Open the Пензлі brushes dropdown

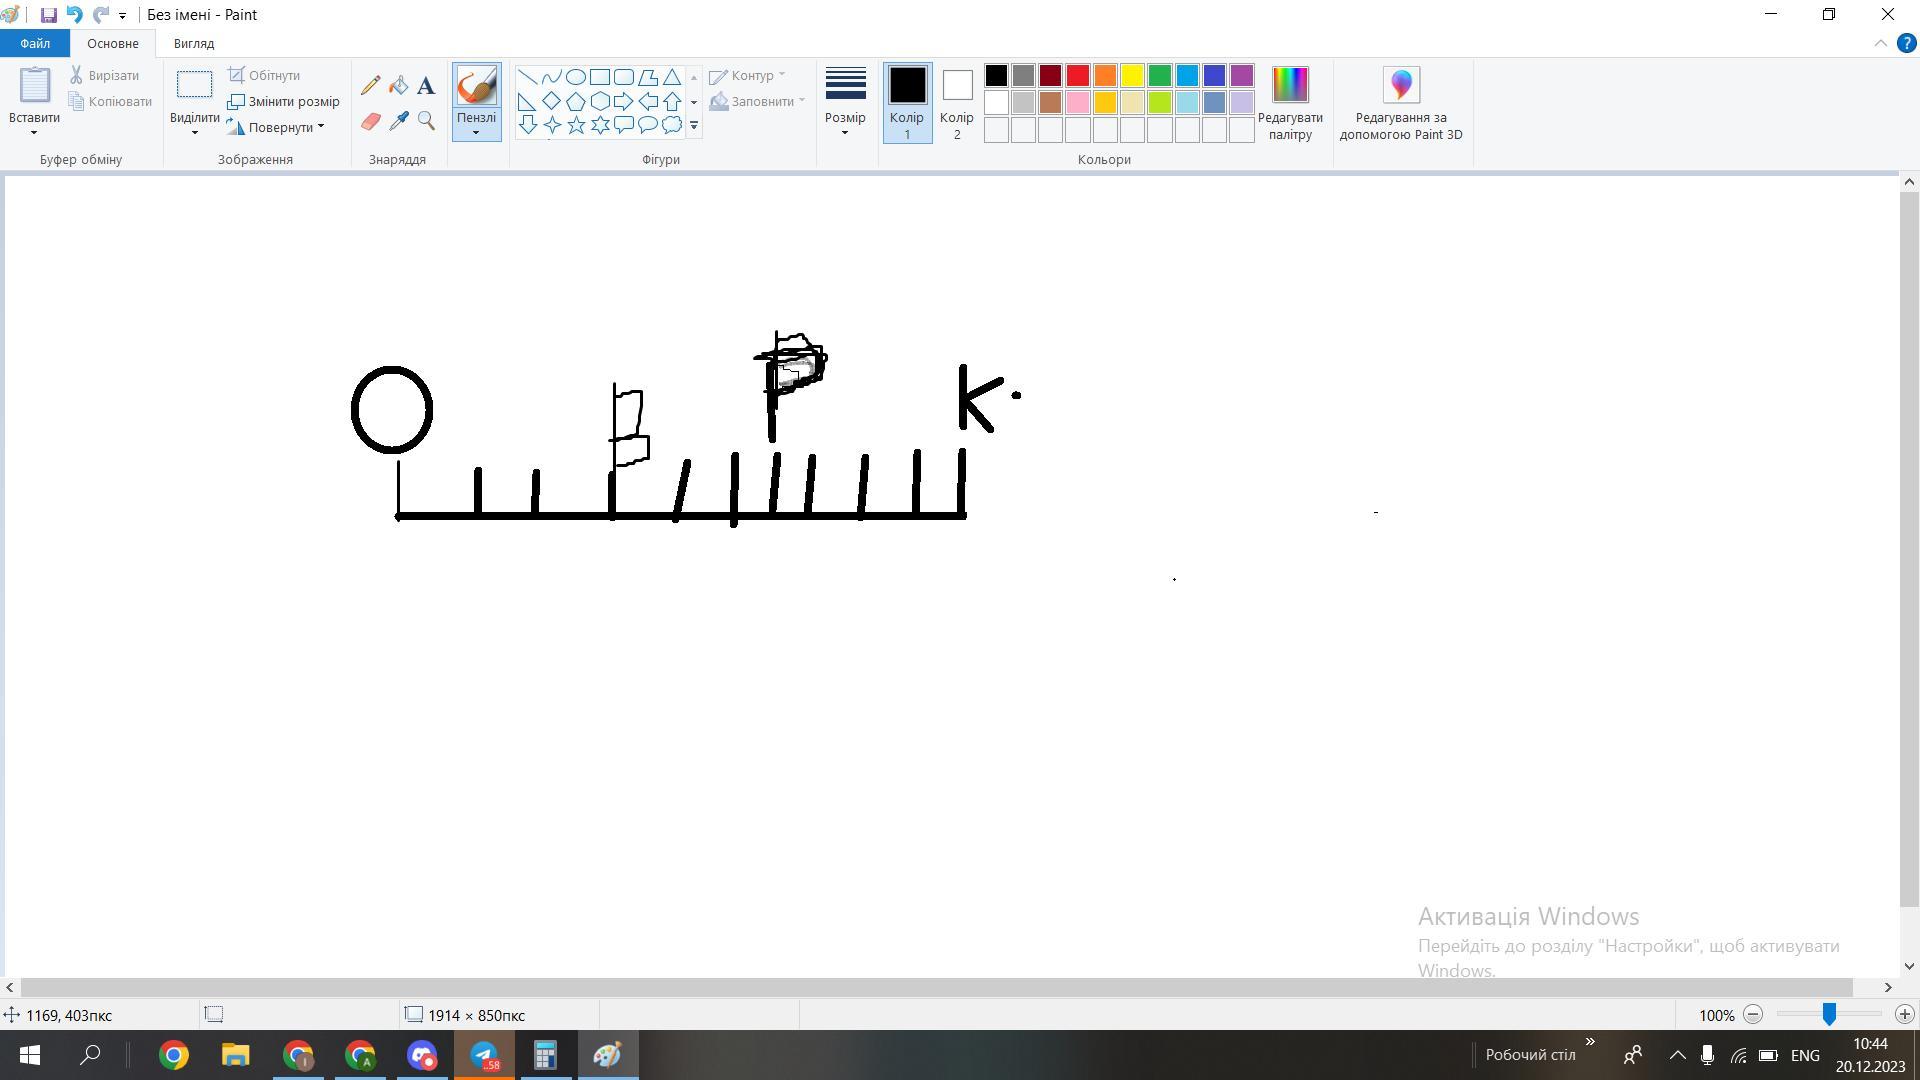(x=476, y=126)
